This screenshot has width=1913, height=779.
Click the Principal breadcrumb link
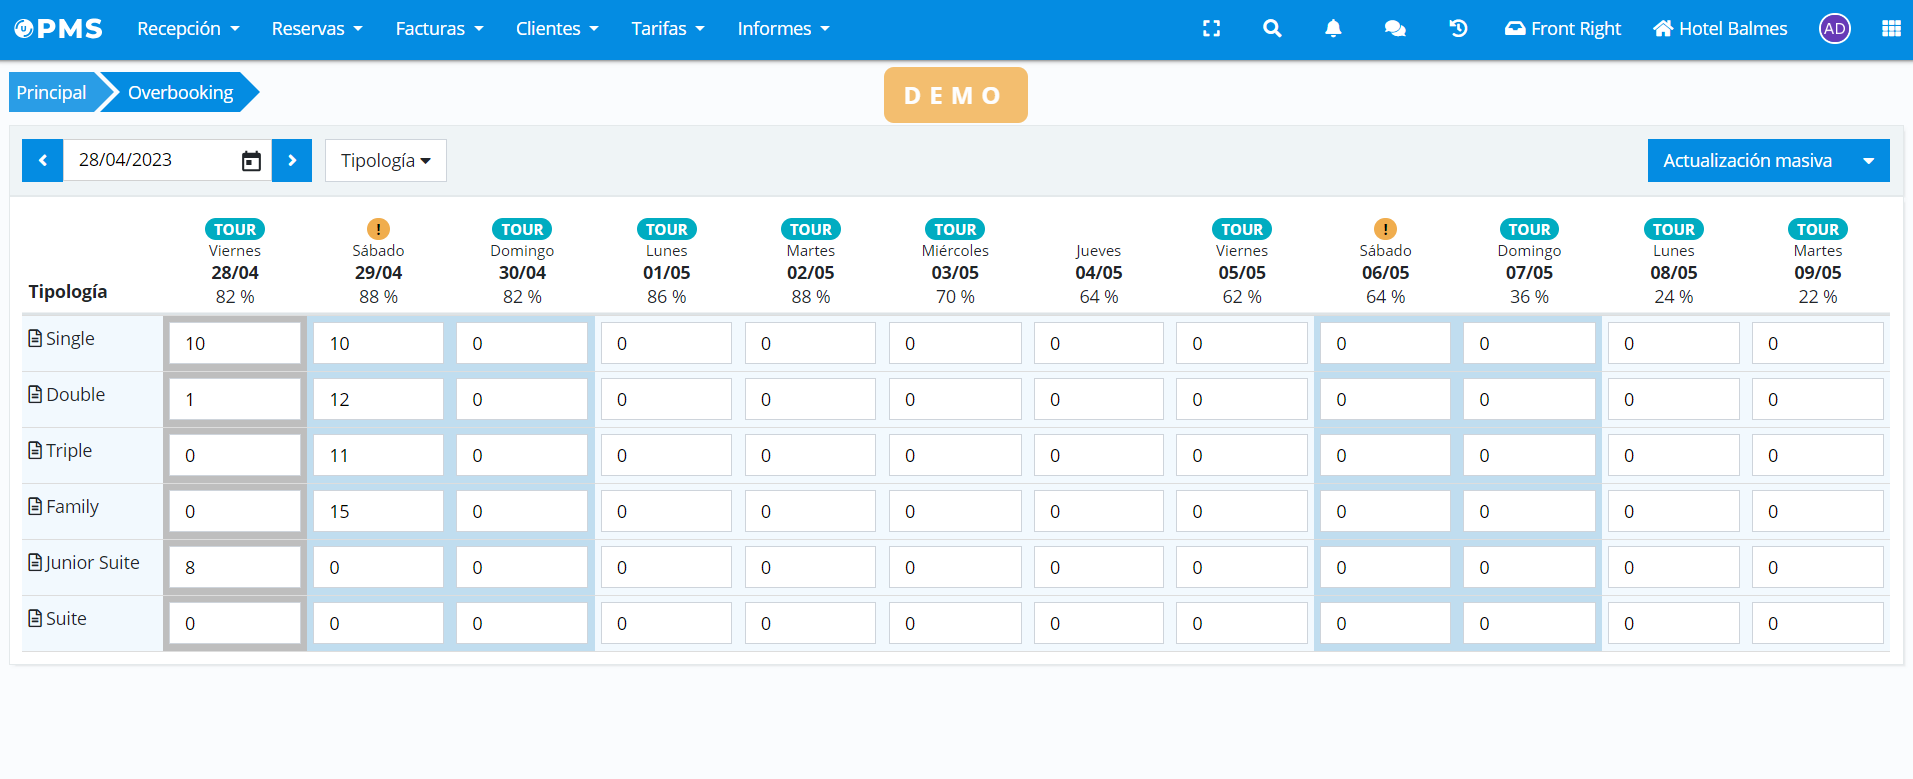[x=51, y=93]
